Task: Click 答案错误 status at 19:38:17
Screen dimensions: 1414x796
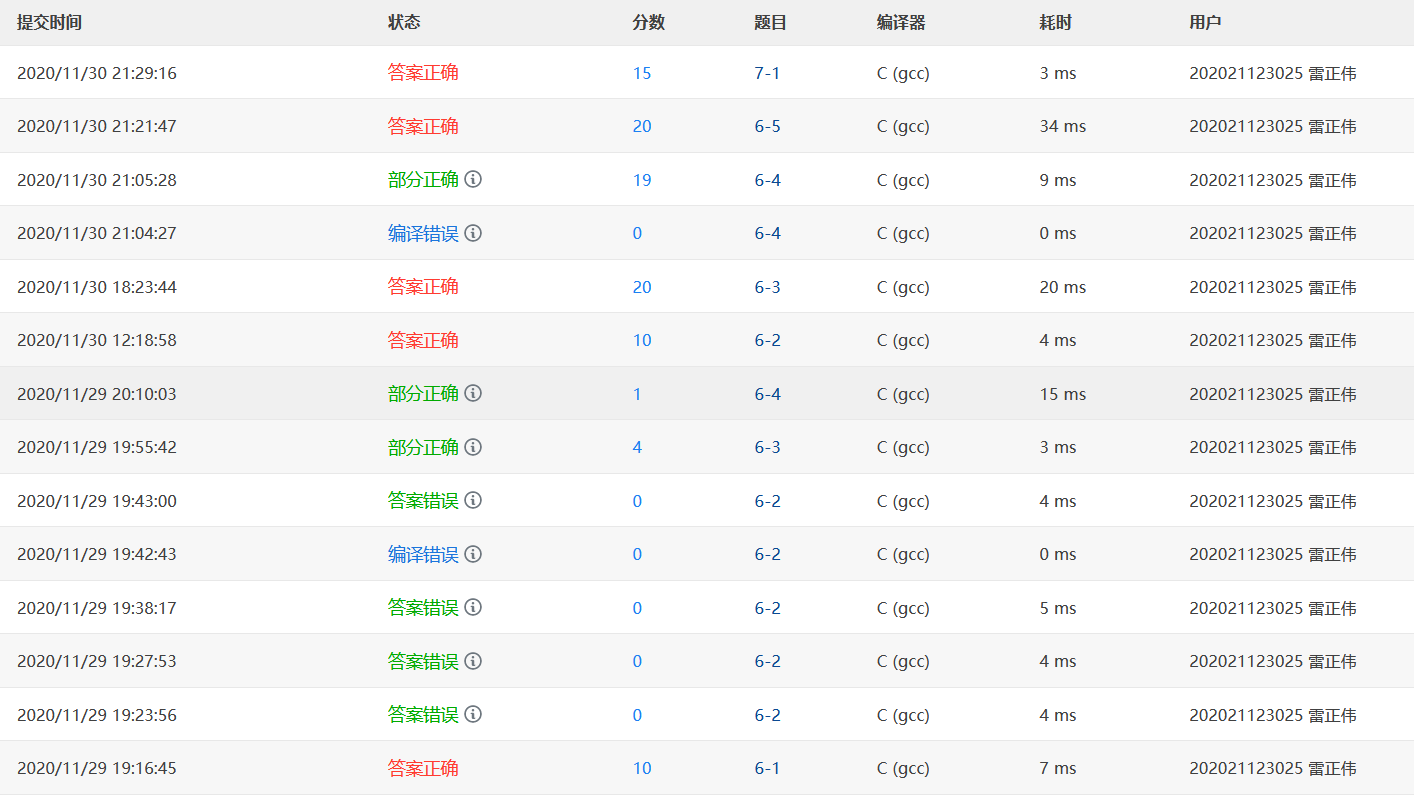Action: (x=423, y=608)
